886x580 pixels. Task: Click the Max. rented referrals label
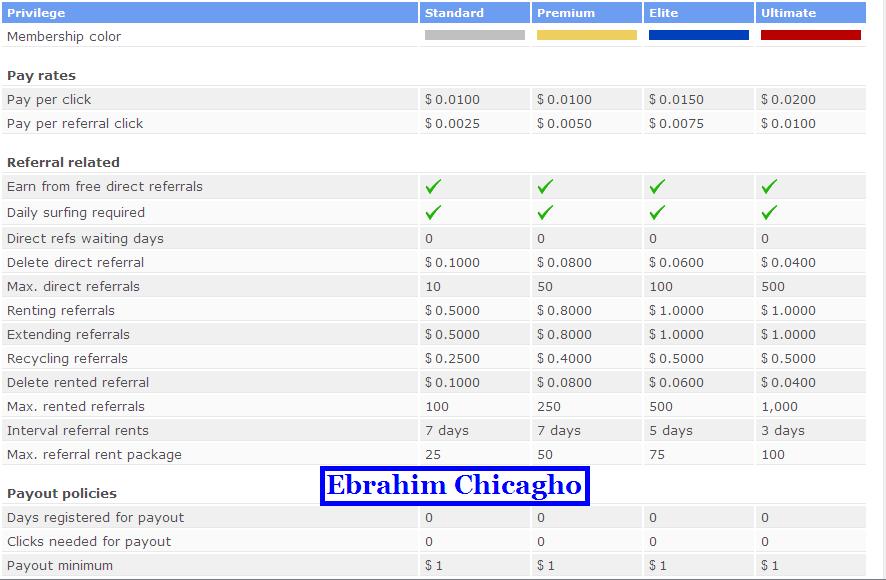(76, 406)
